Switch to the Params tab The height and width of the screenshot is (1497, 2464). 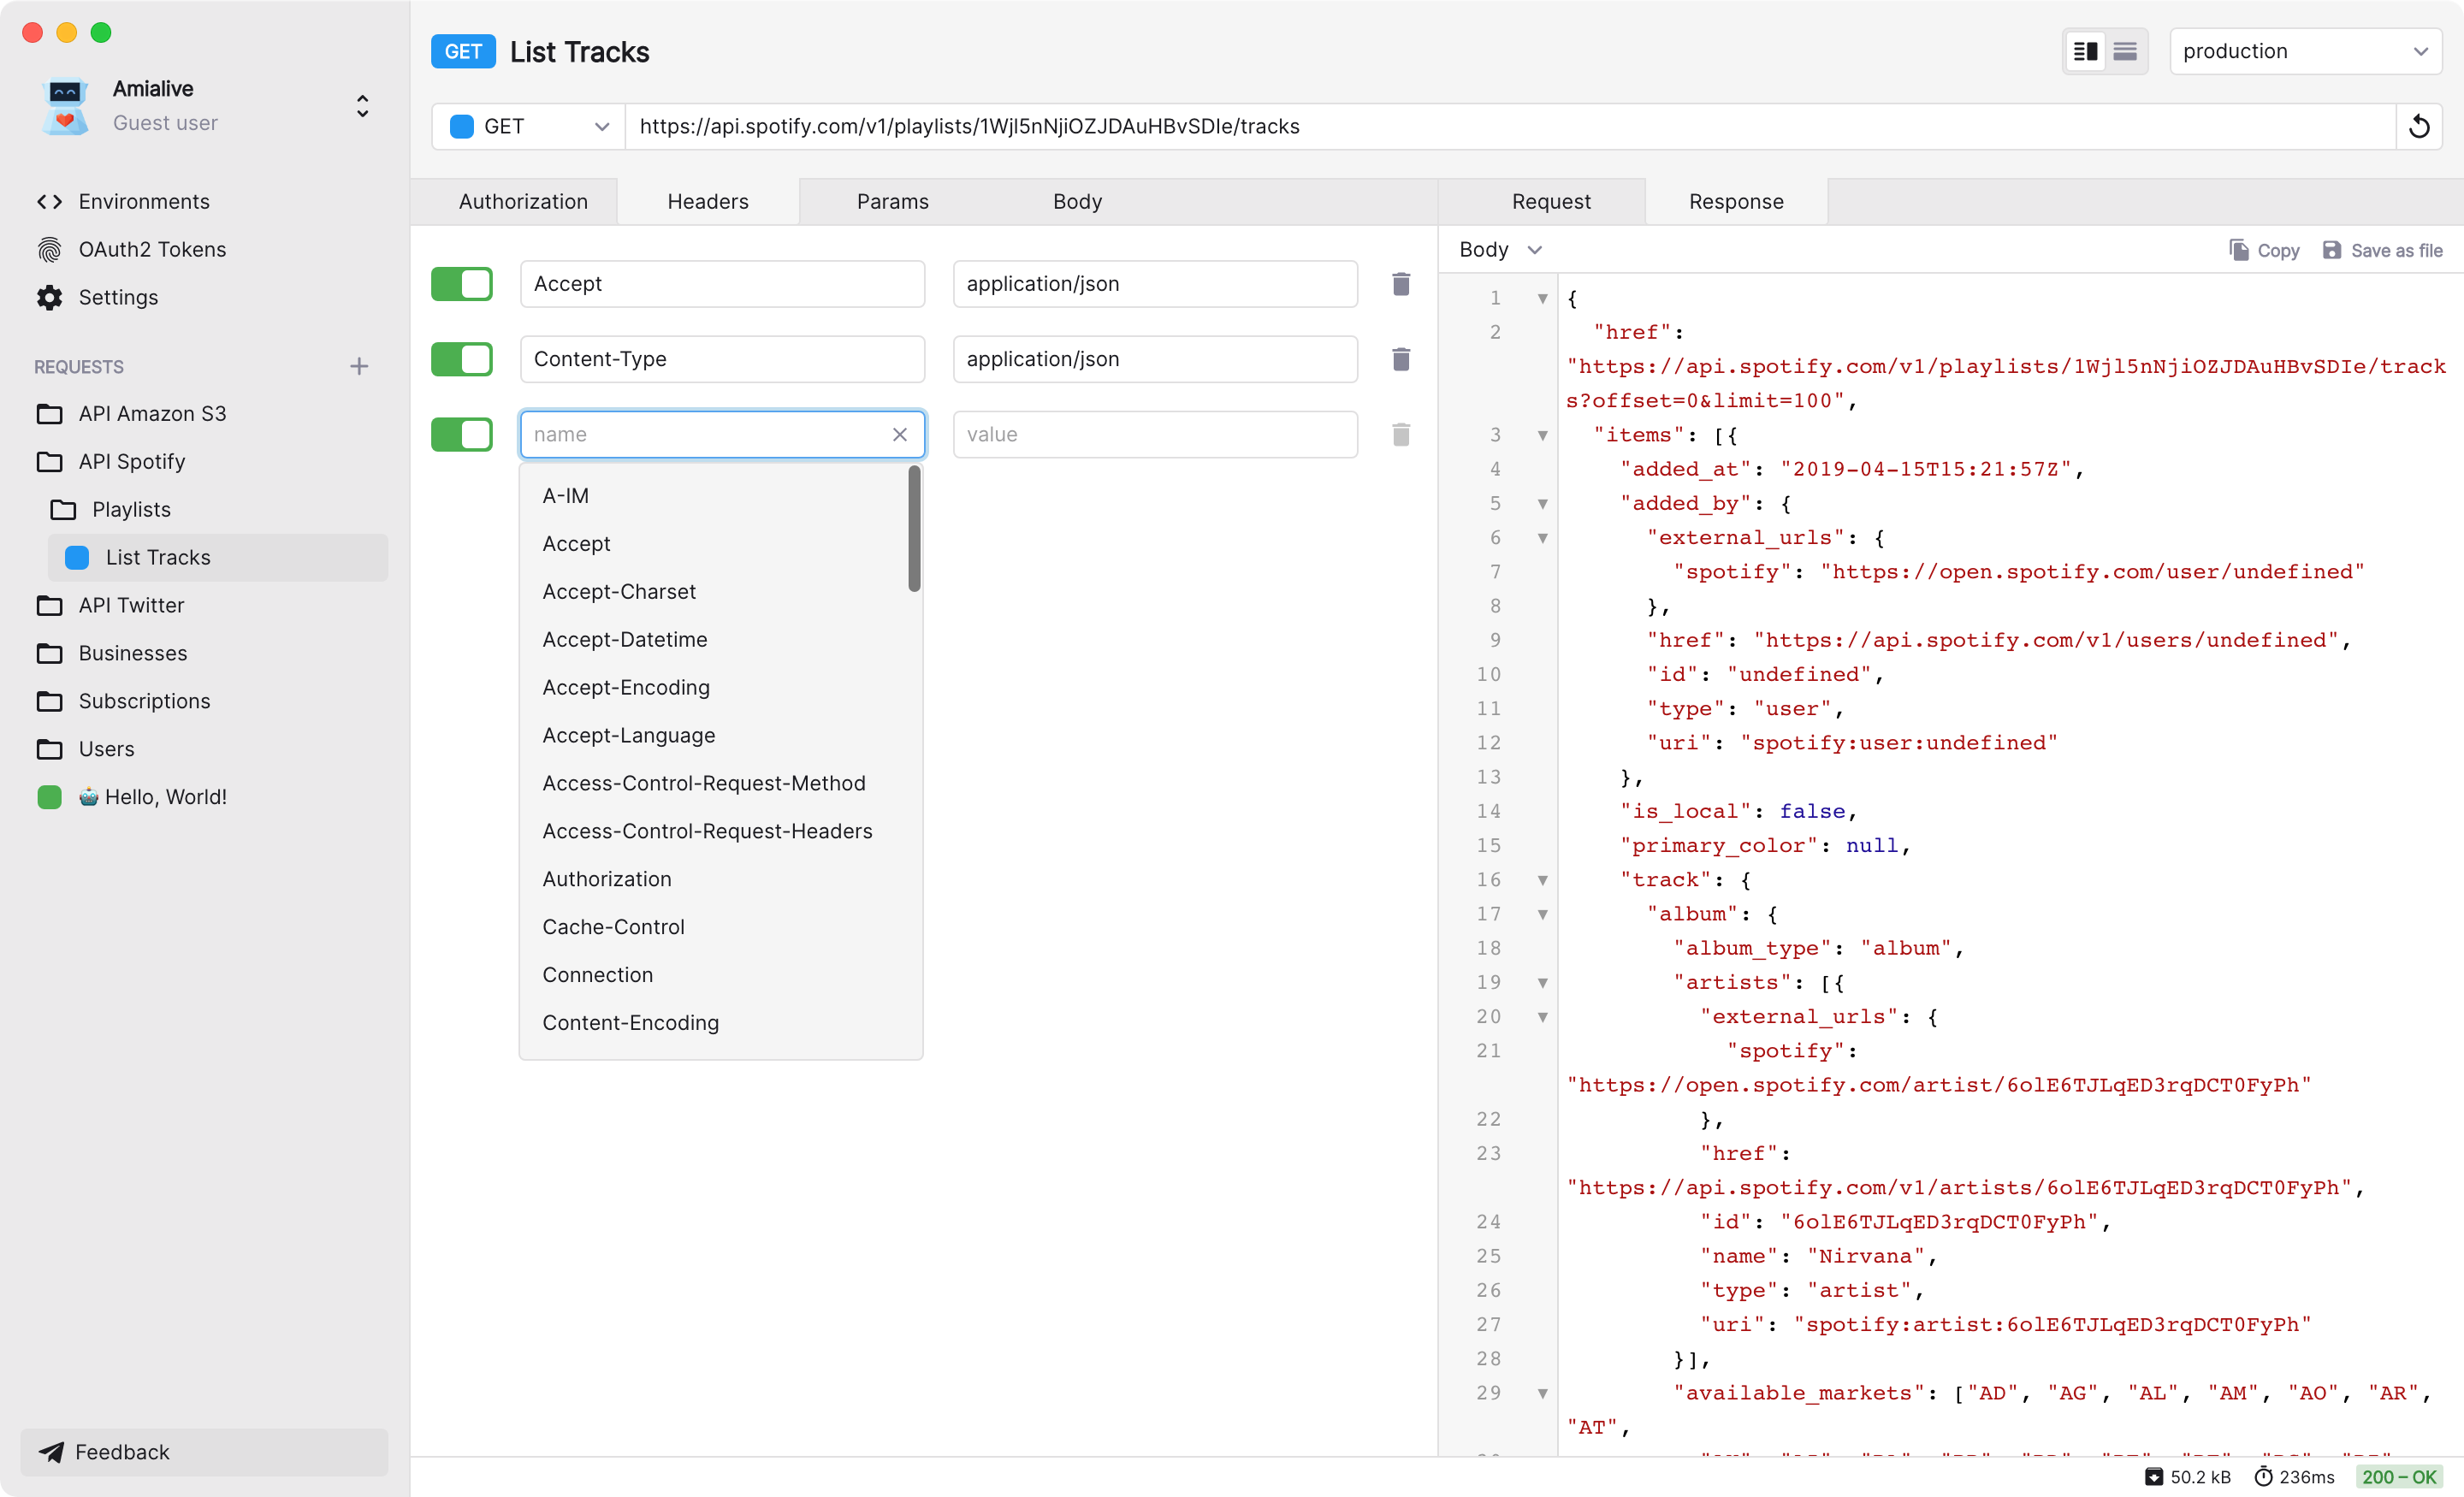[892, 202]
